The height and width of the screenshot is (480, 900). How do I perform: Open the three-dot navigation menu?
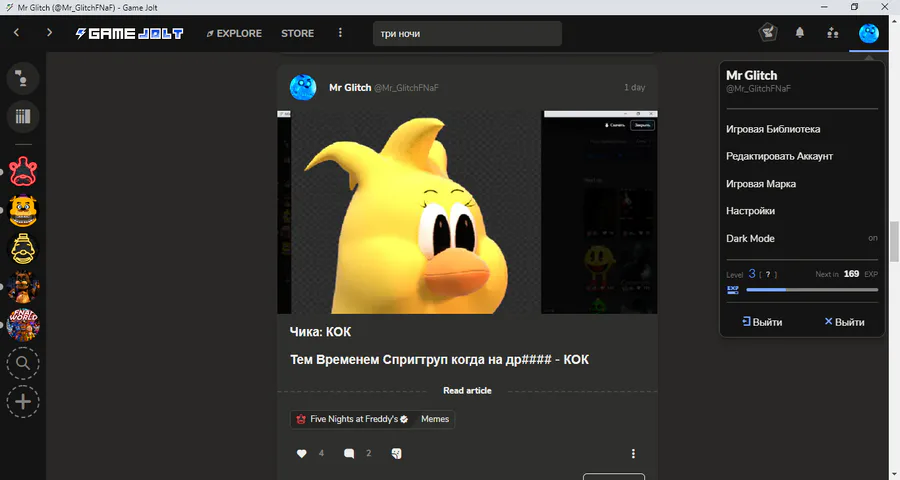tap(340, 33)
